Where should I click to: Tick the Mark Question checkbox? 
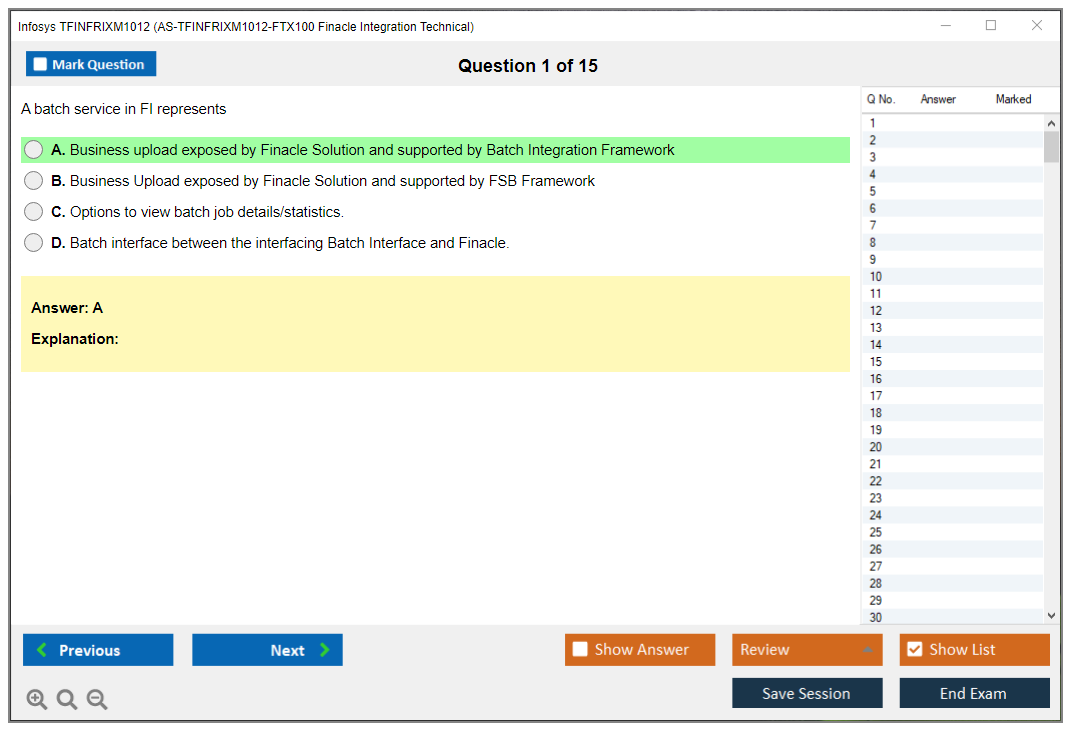(41, 65)
